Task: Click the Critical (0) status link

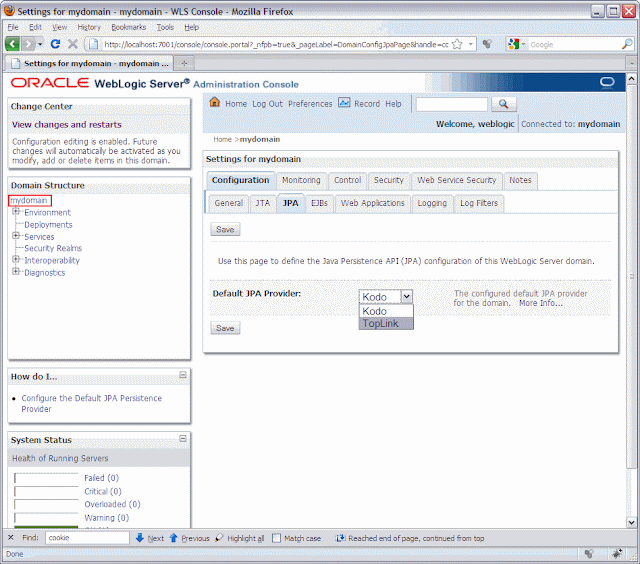Action: [103, 491]
